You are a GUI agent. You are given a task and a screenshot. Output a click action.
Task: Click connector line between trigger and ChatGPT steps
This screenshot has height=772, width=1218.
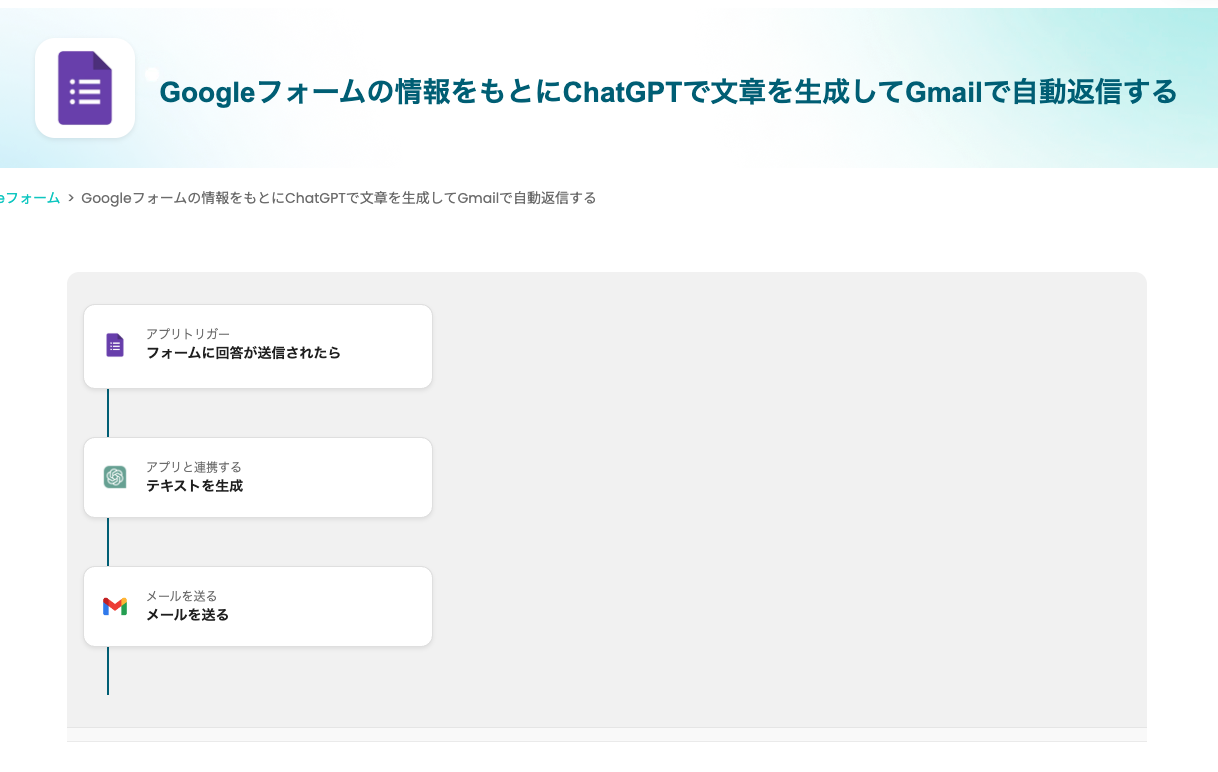(x=108, y=413)
